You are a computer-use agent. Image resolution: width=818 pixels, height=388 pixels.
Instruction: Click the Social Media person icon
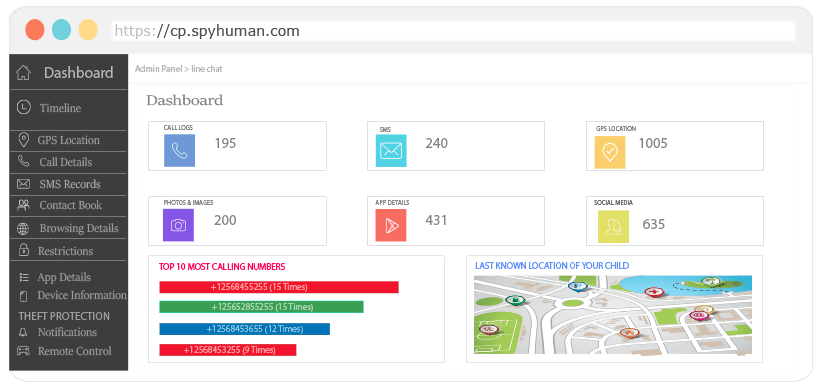pos(613,227)
